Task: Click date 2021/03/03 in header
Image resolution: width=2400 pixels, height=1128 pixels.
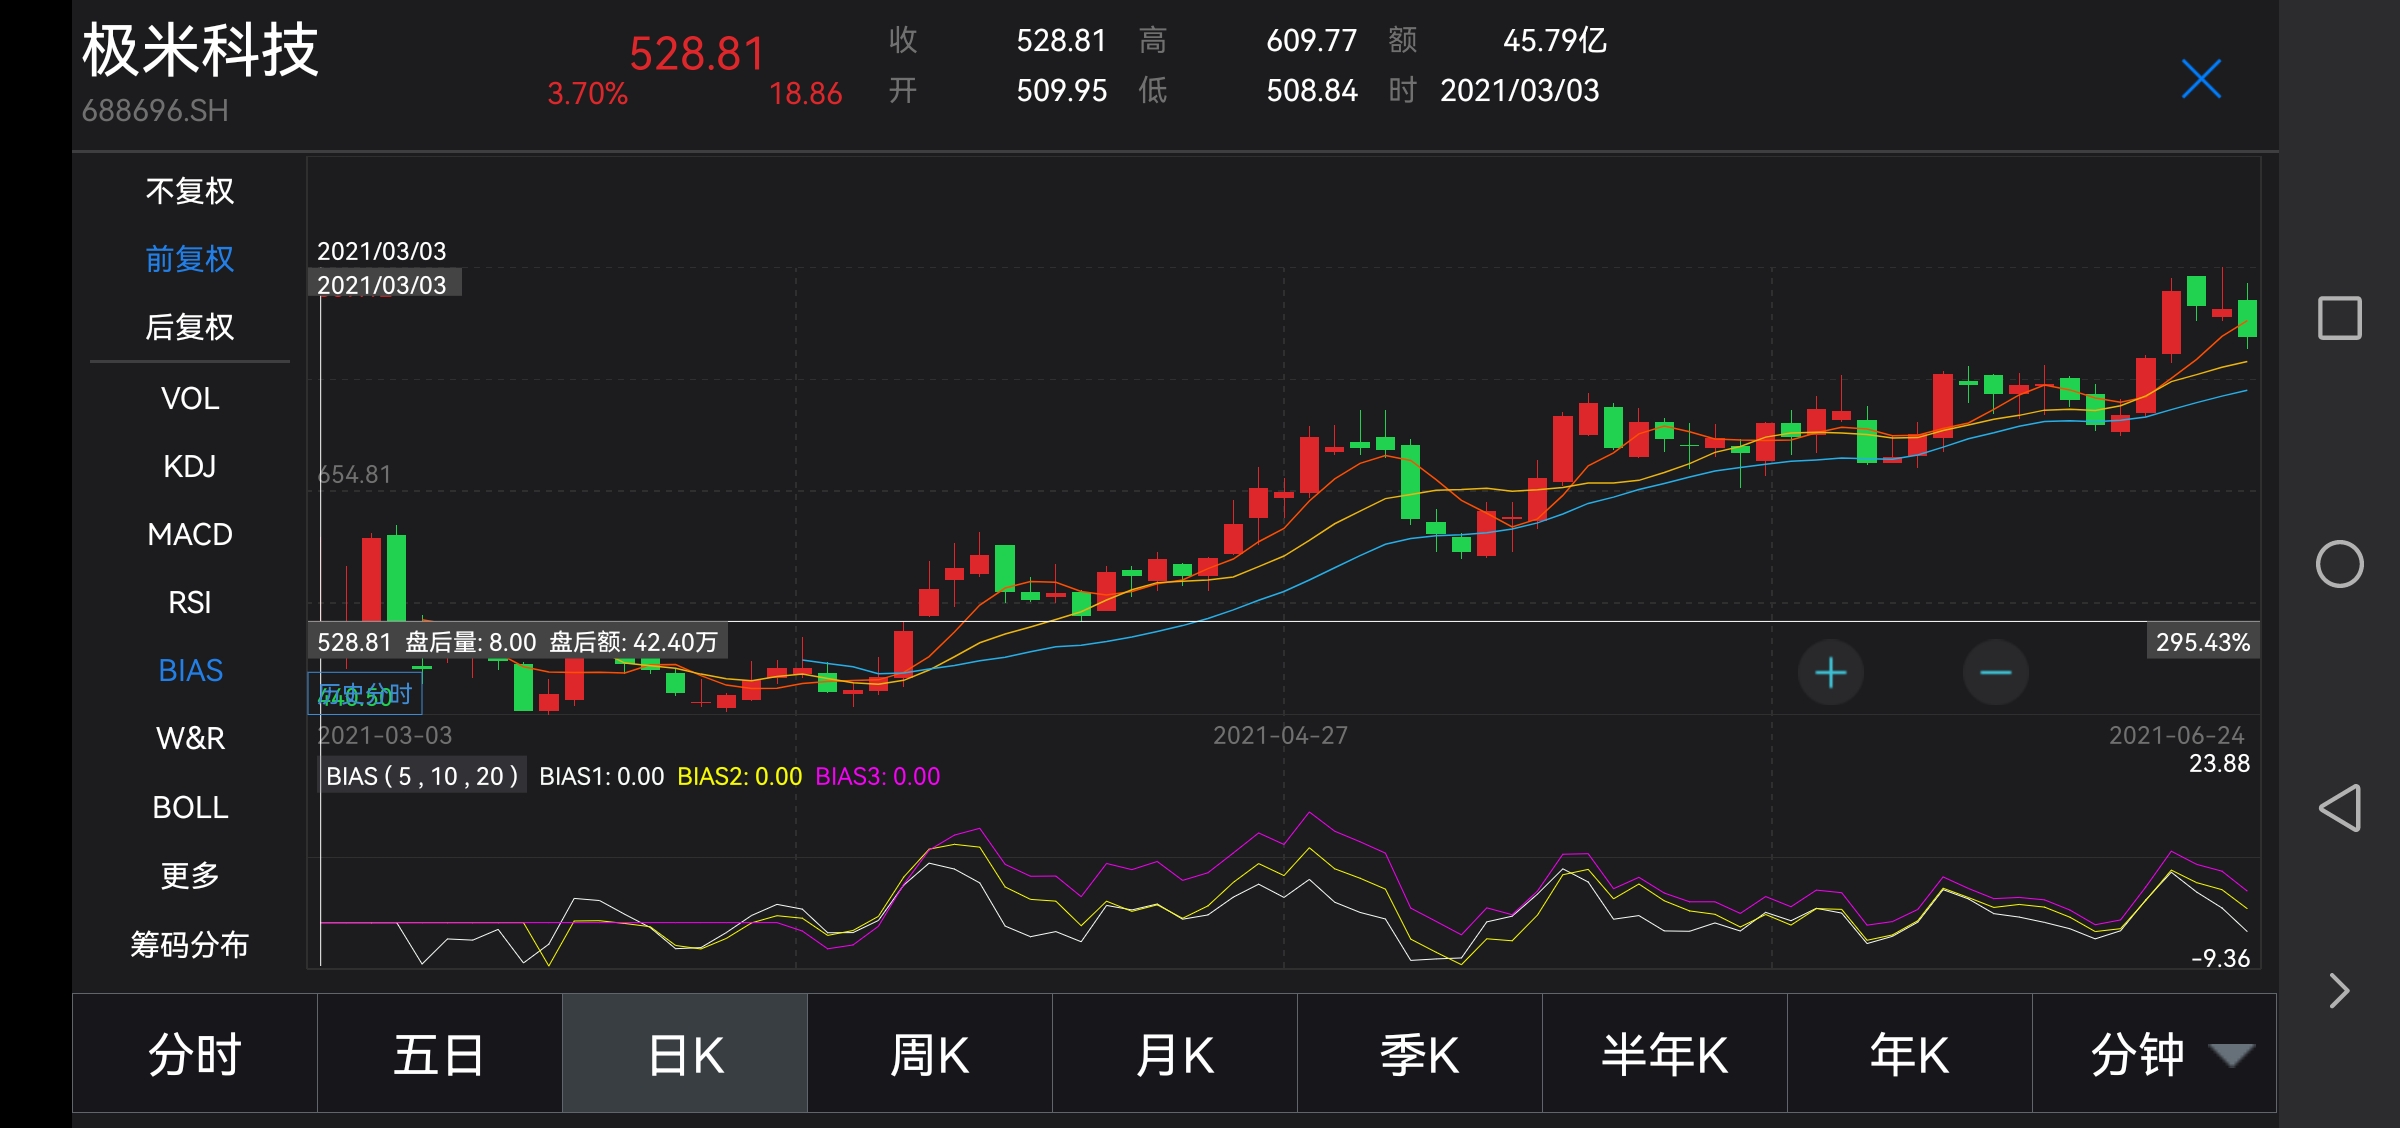Action: point(1519,90)
